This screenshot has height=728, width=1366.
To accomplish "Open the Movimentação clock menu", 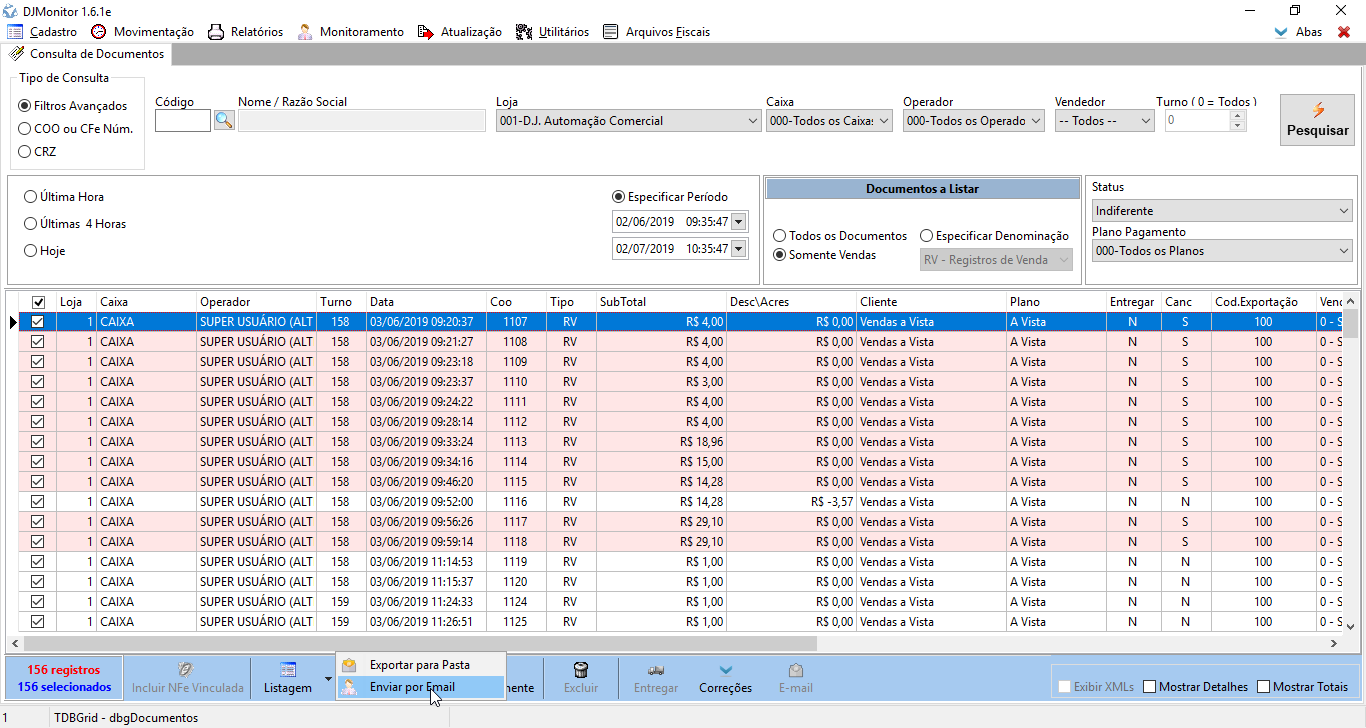I will click(x=141, y=32).
